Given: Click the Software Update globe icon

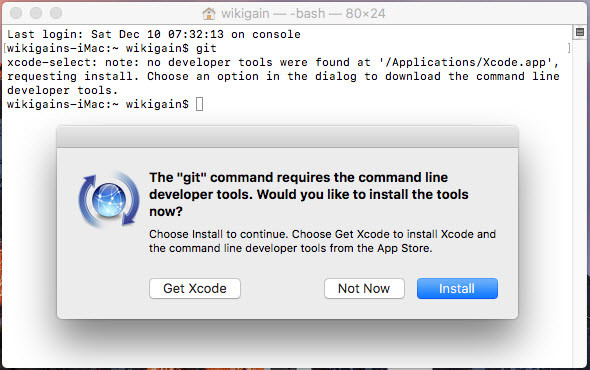Looking at the screenshot, I should 109,199.
